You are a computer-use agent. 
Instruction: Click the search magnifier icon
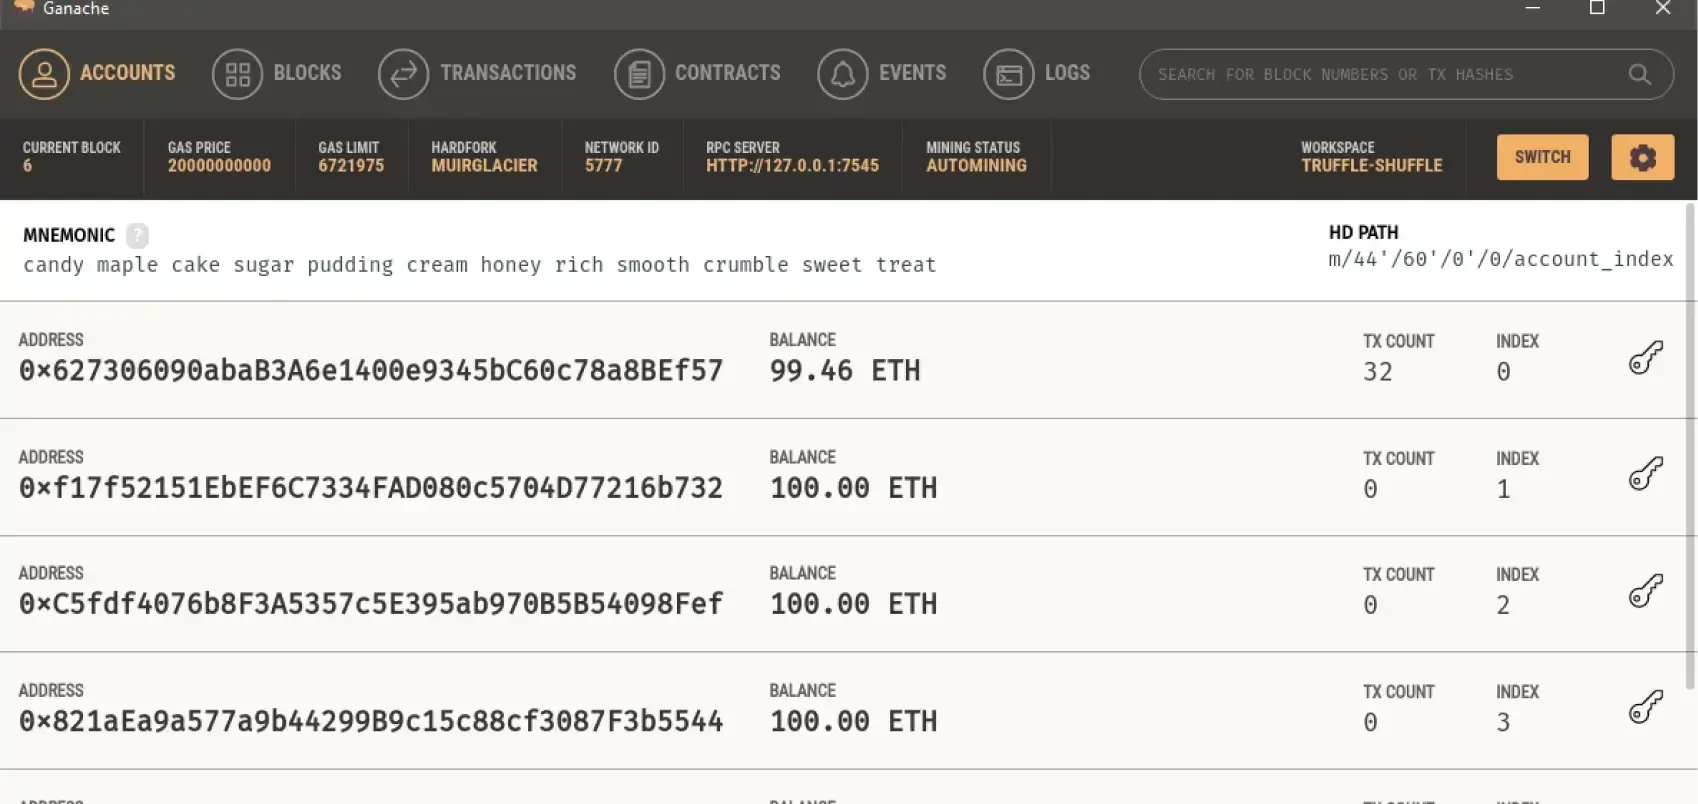[x=1639, y=74]
